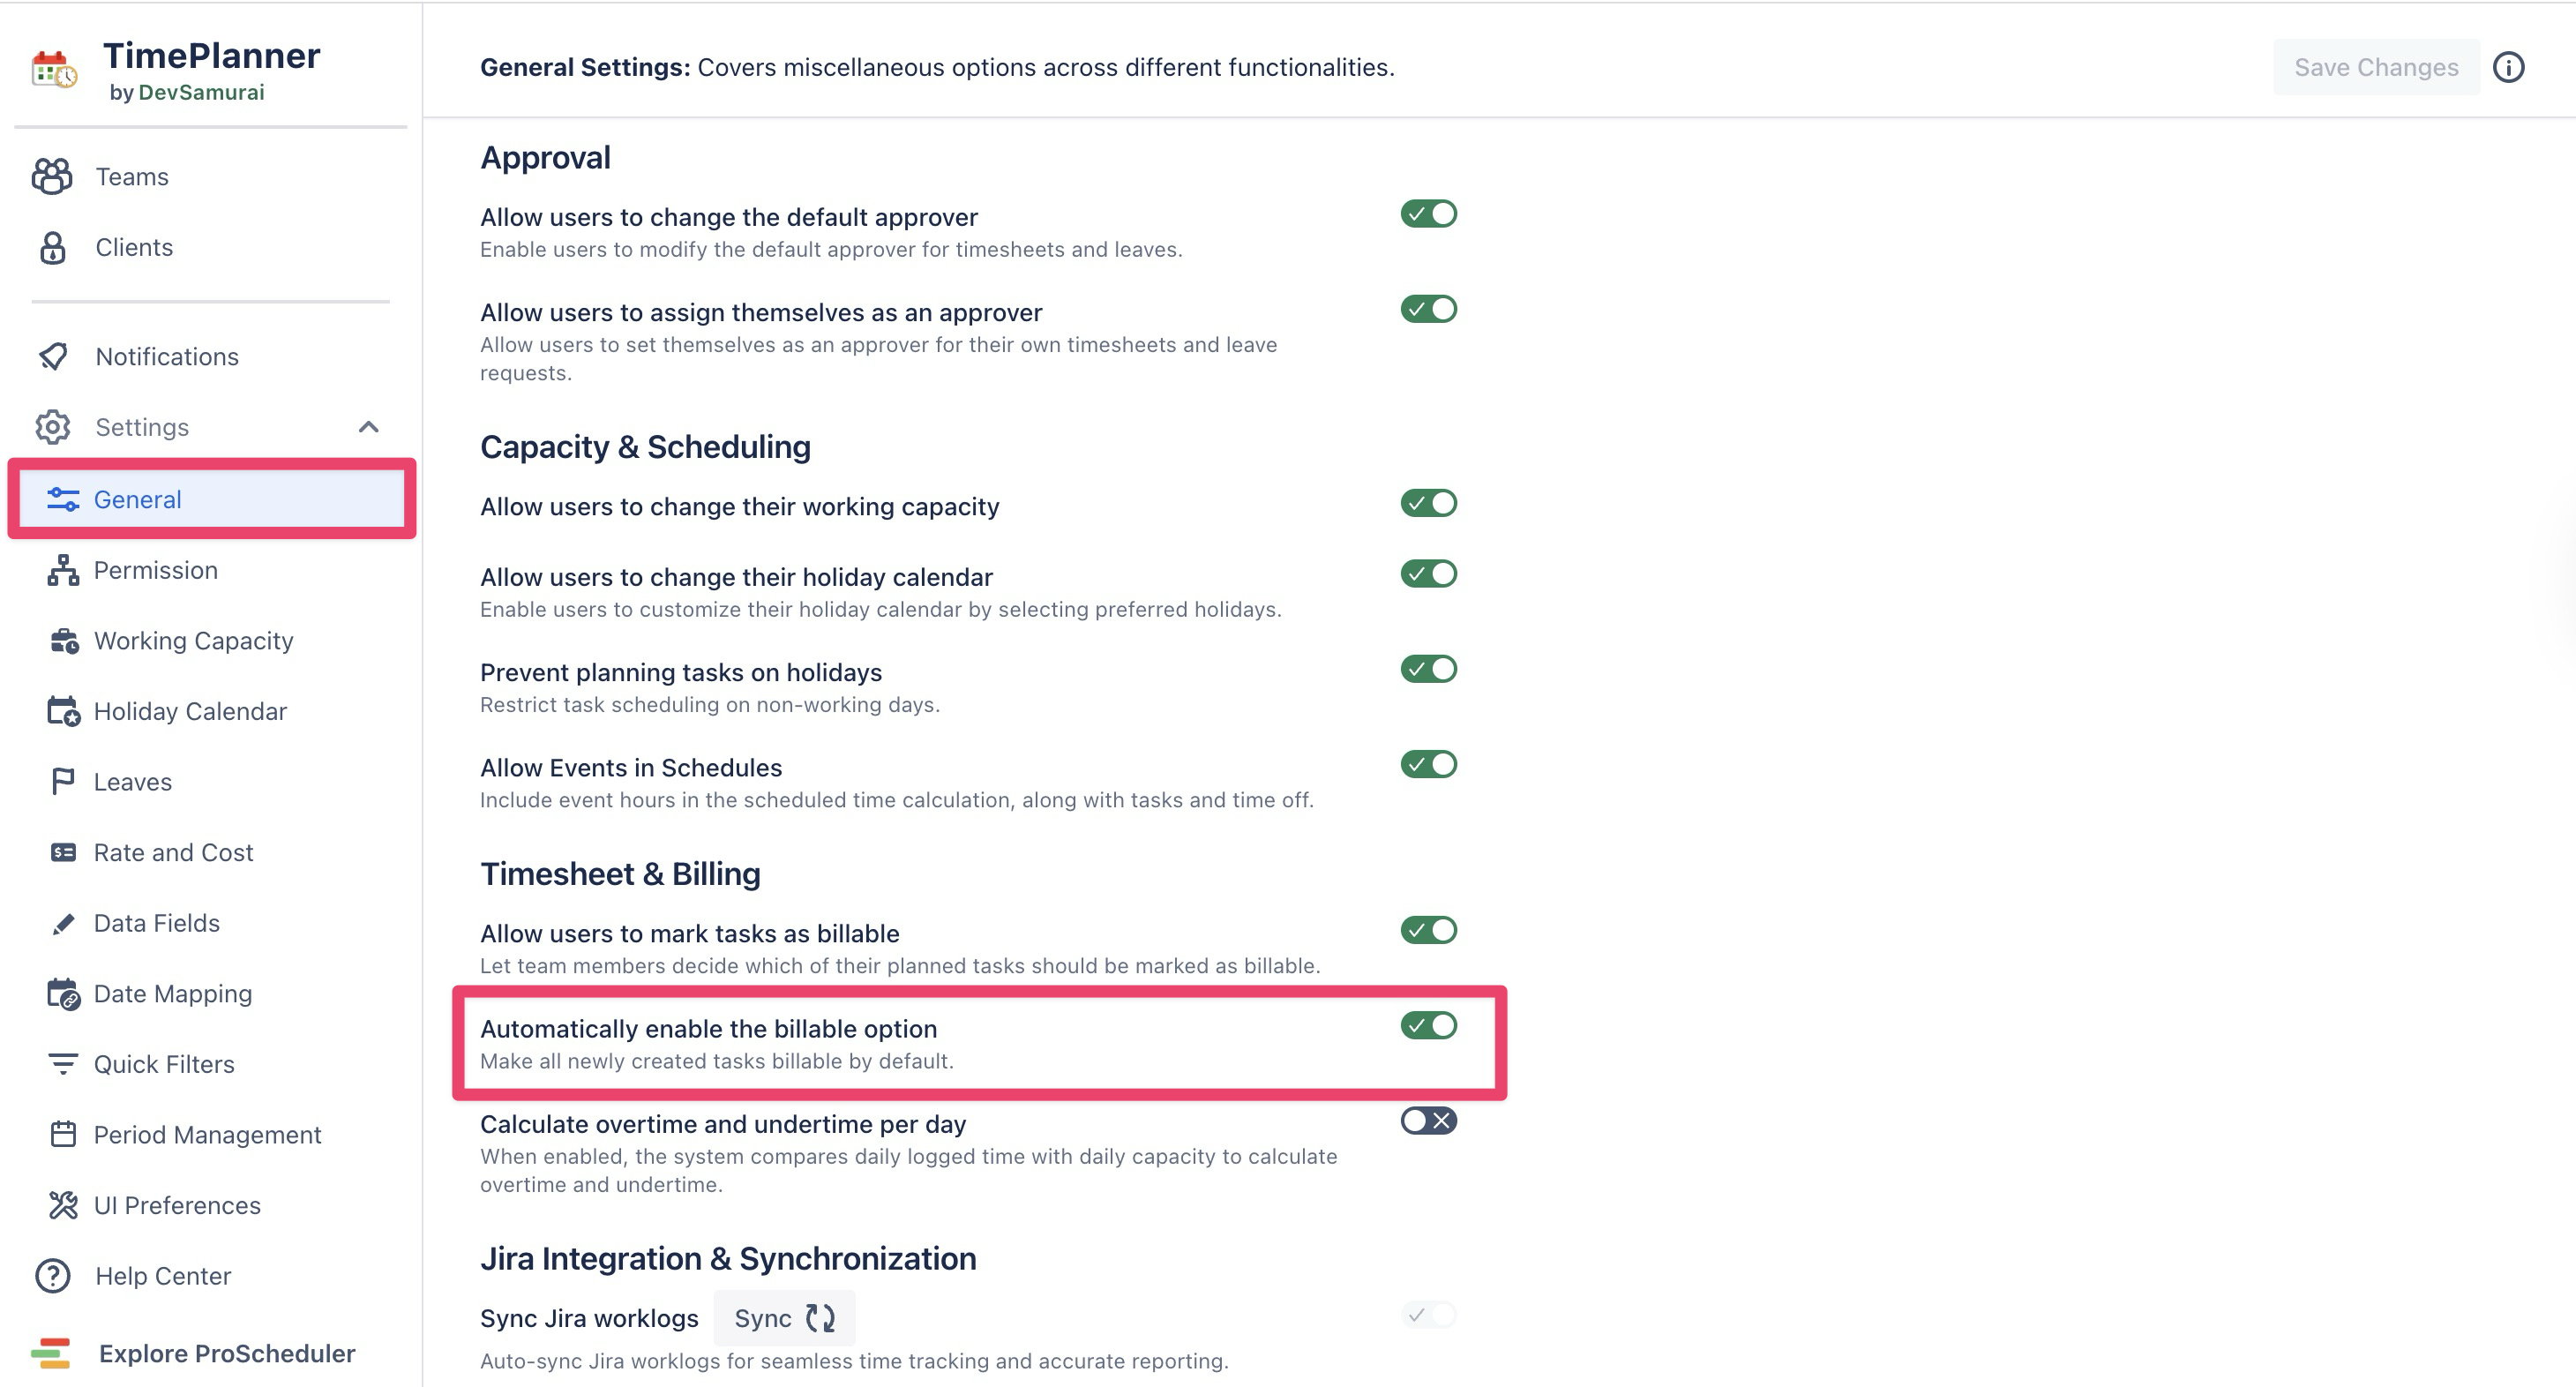Screen dimensions: 2576x1387
Task: Click the DevSamurai link under TimePlanner
Action: pyautogui.click(x=201, y=92)
